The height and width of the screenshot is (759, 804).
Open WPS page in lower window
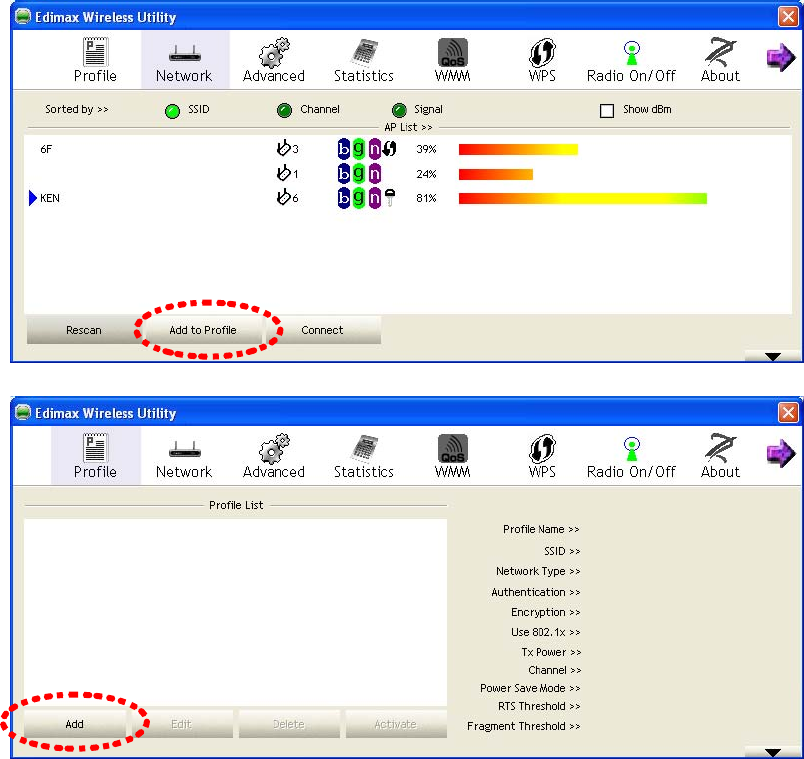[x=542, y=455]
